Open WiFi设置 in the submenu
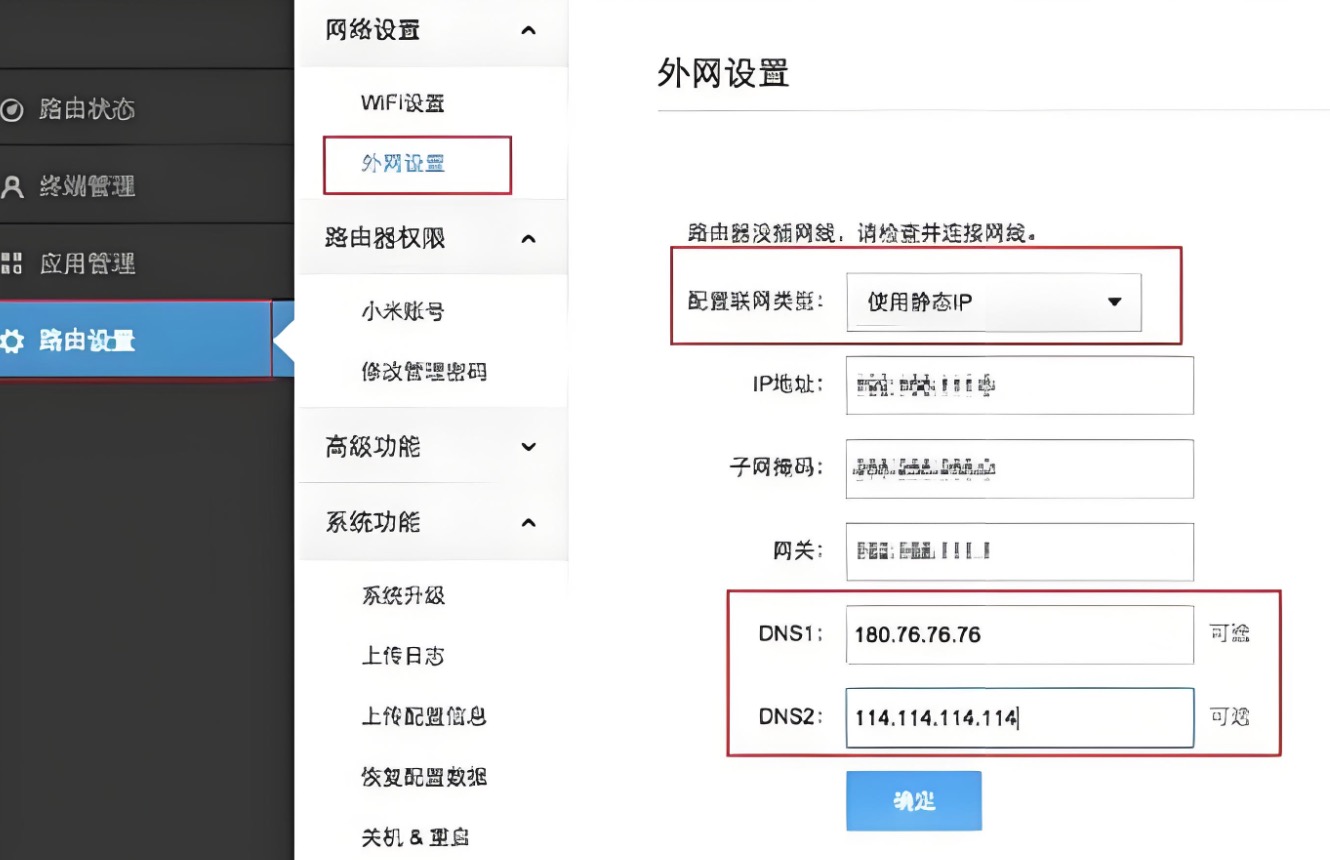Screen dimensions: 1330x860 pyautogui.click(x=402, y=103)
